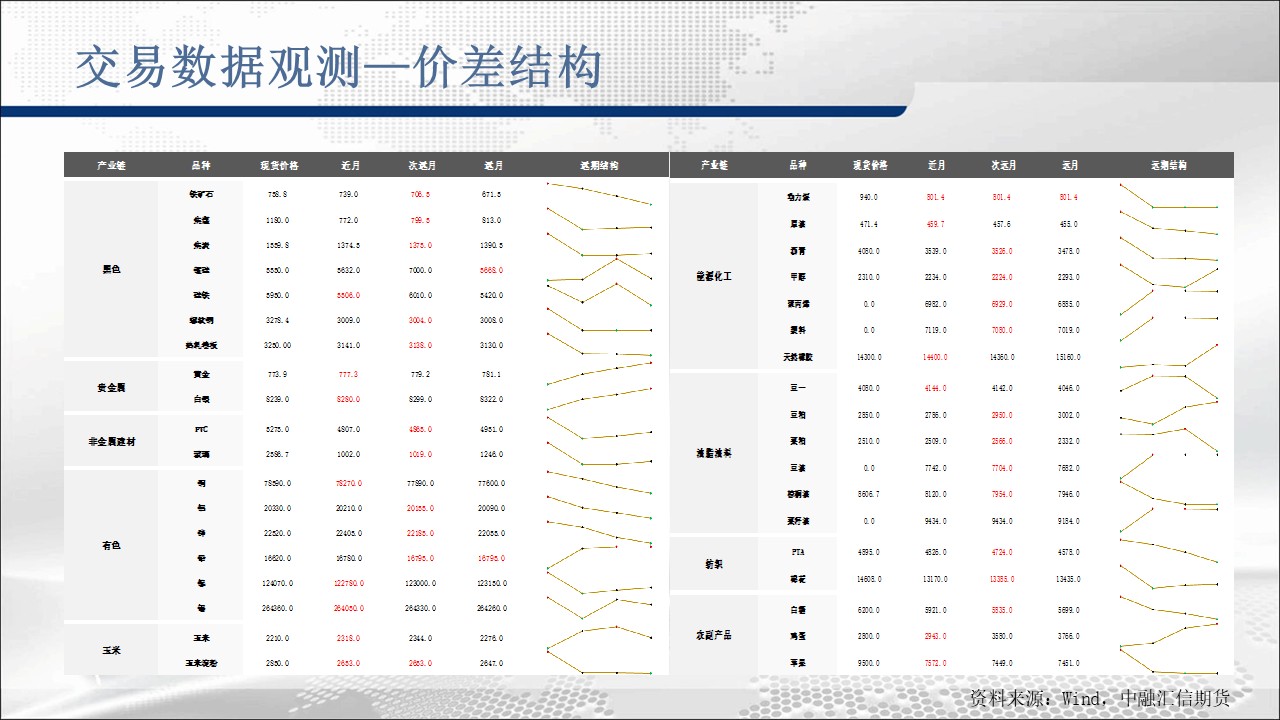Click the 农副产品 category cell
1280x720 pixels.
(x=714, y=635)
